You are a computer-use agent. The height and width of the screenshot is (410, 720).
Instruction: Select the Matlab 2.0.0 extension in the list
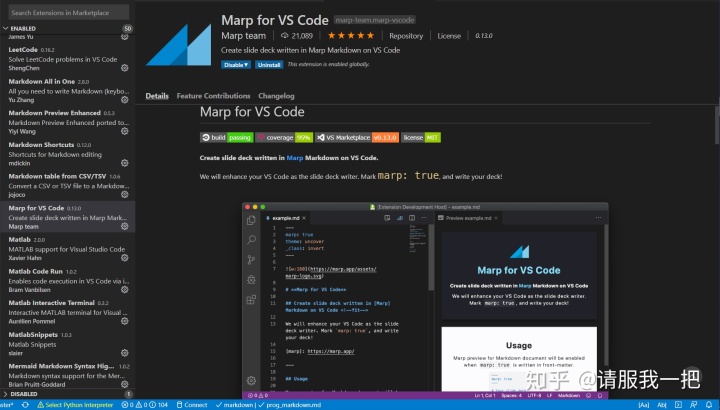68,248
